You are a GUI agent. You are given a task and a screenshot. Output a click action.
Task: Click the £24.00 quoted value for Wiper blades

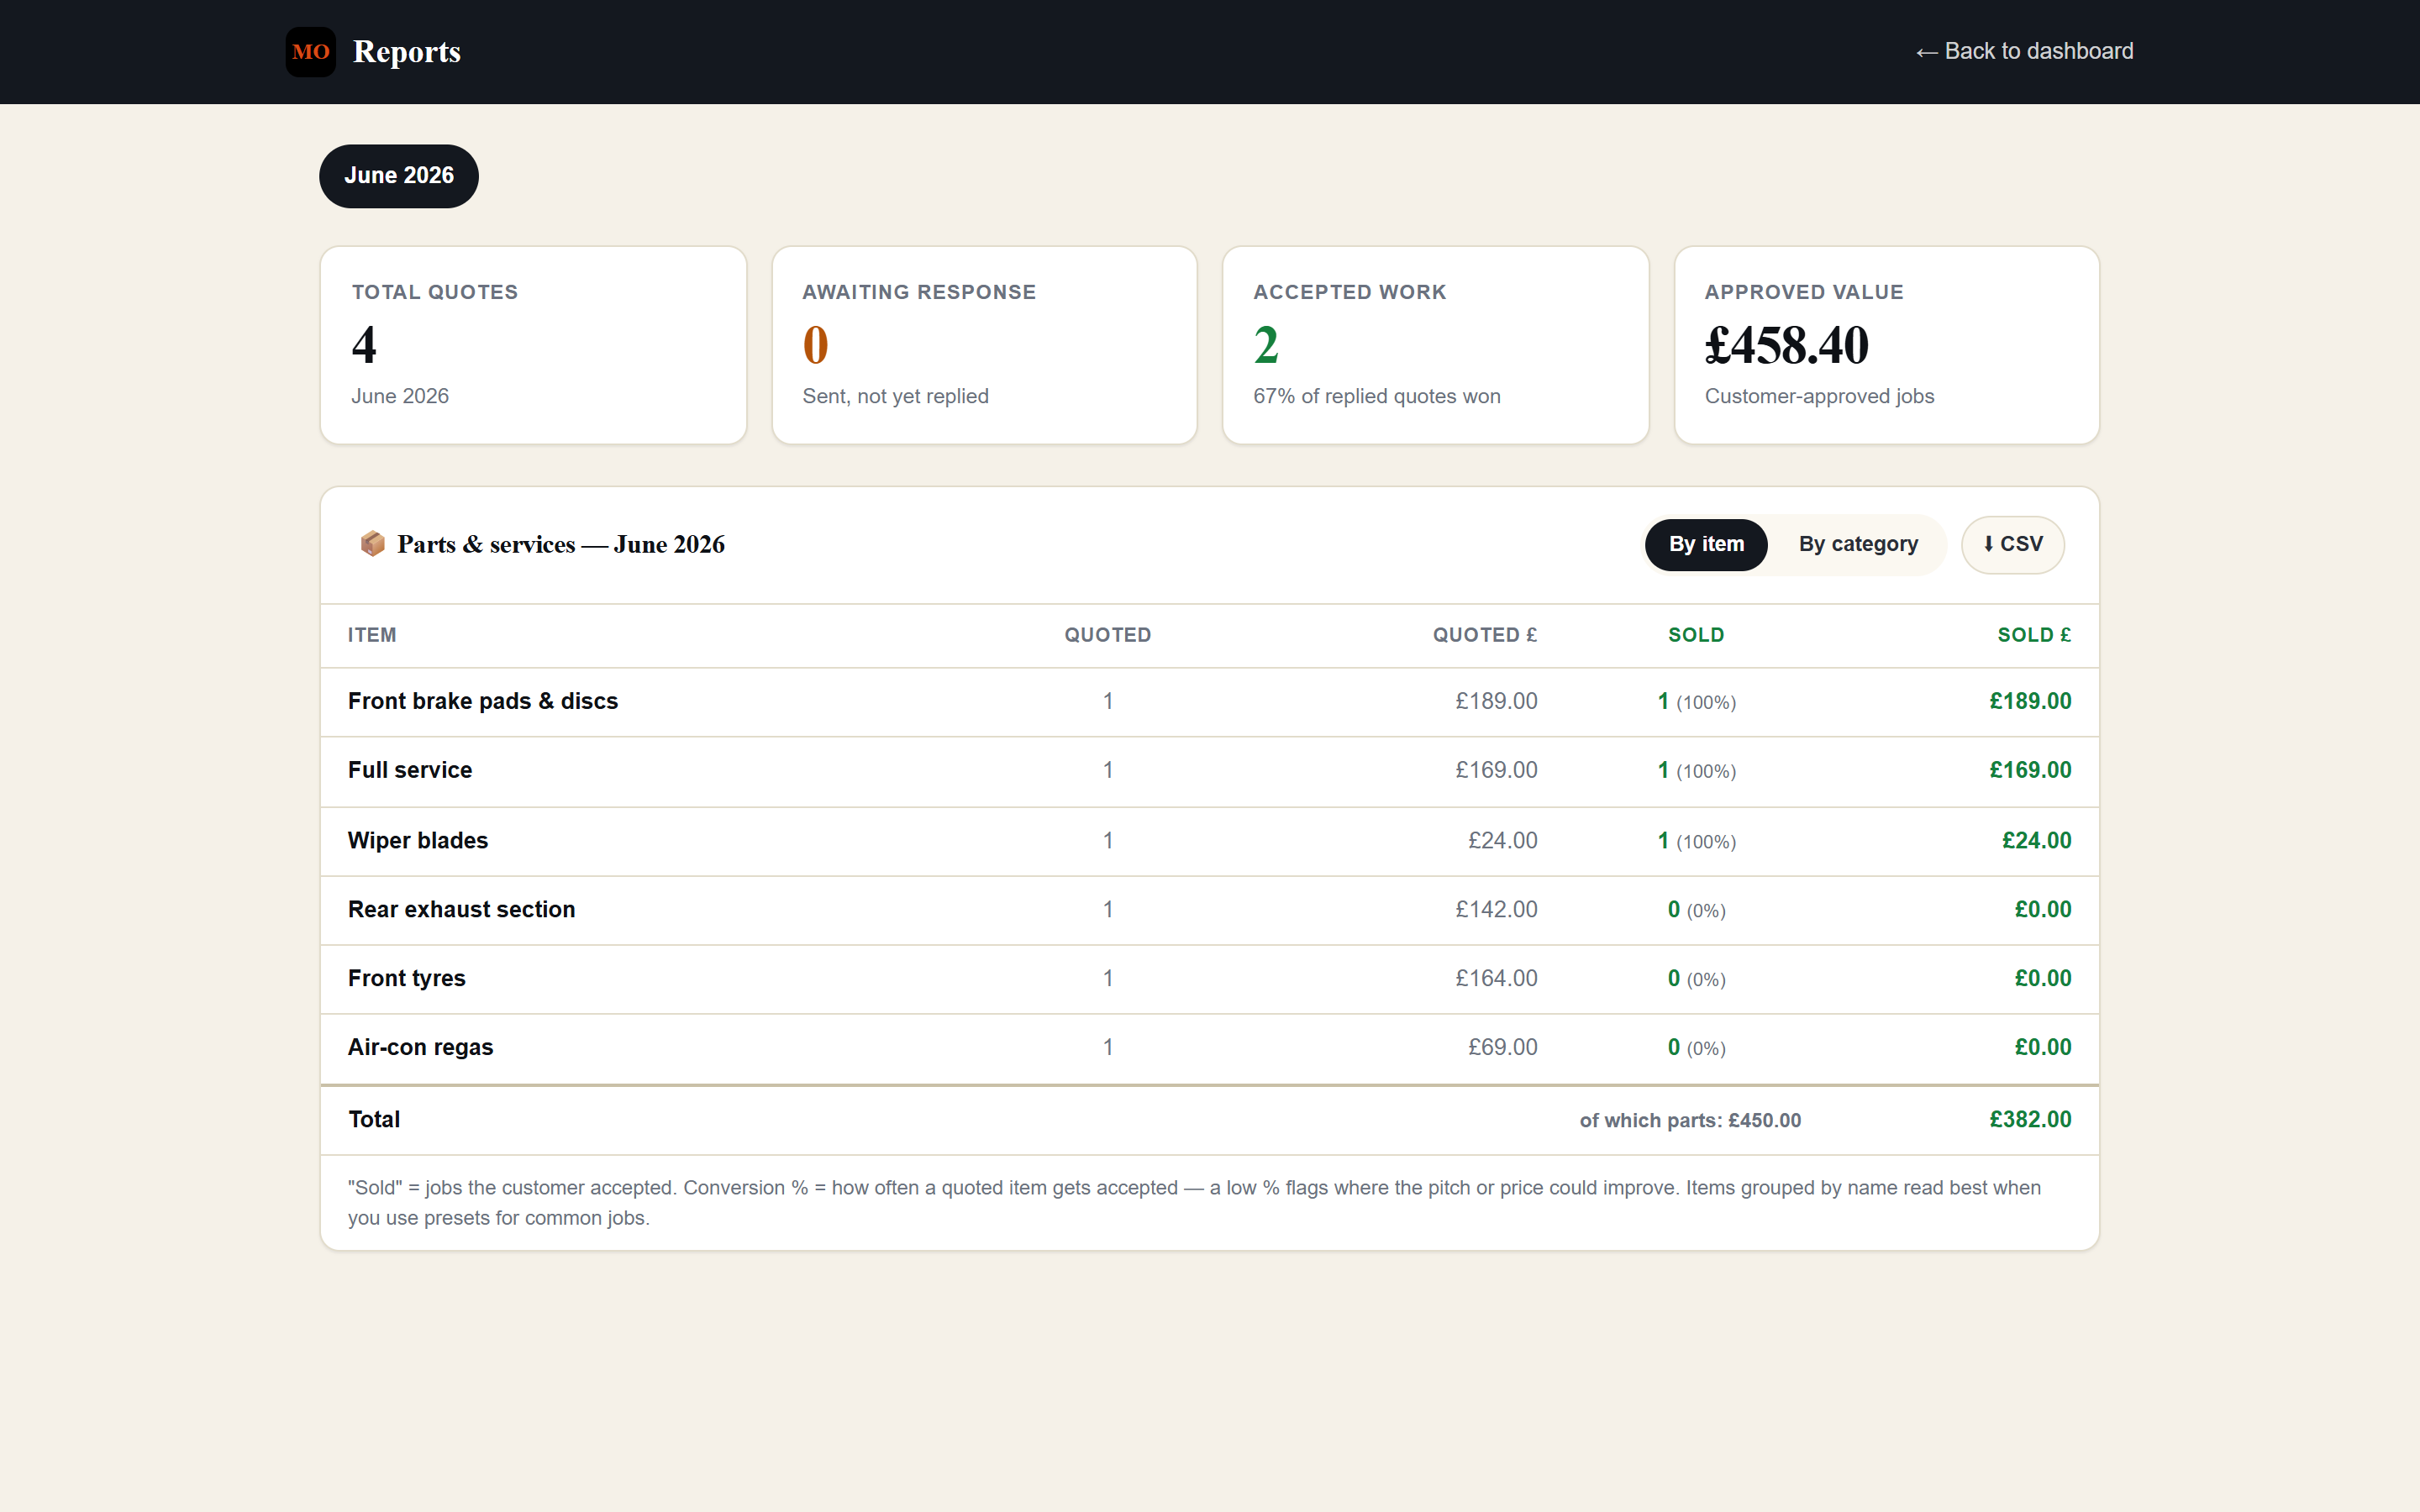[1502, 841]
